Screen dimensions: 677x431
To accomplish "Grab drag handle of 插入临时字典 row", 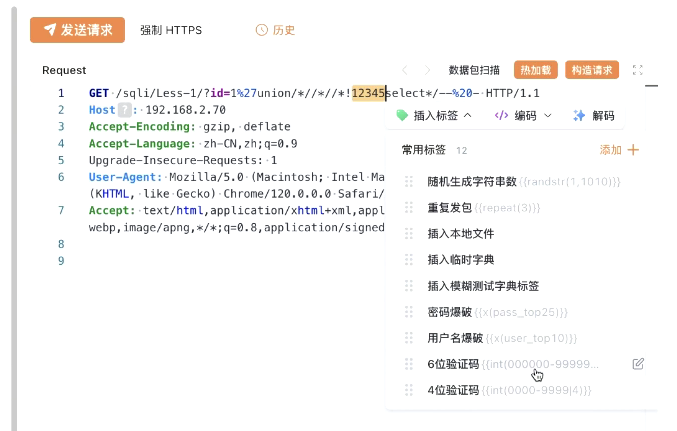I will pyautogui.click(x=409, y=260).
